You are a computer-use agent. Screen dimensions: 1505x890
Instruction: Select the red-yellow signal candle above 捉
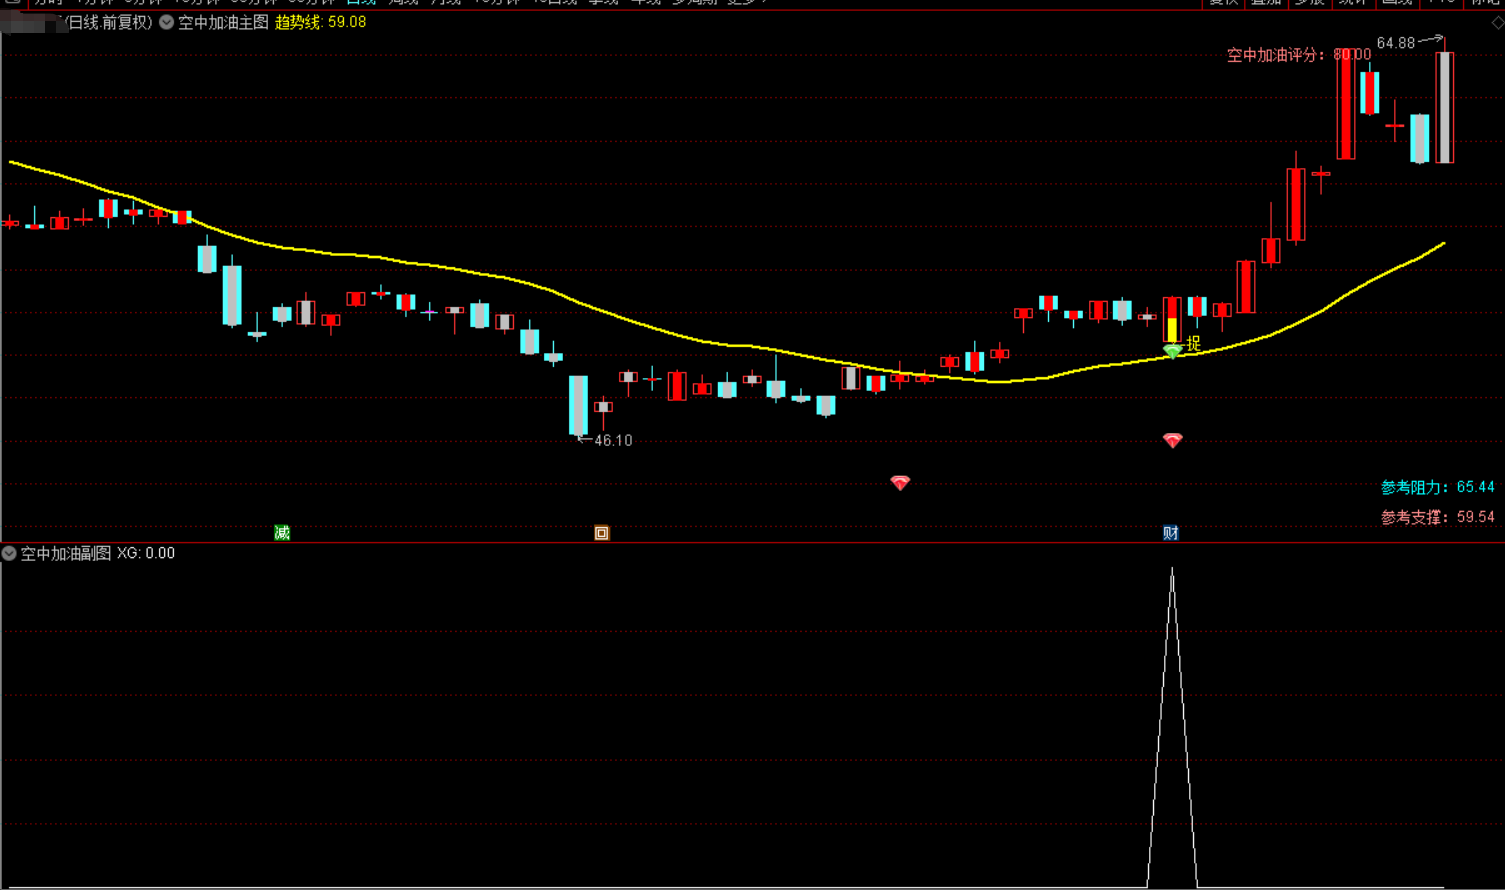point(1172,320)
